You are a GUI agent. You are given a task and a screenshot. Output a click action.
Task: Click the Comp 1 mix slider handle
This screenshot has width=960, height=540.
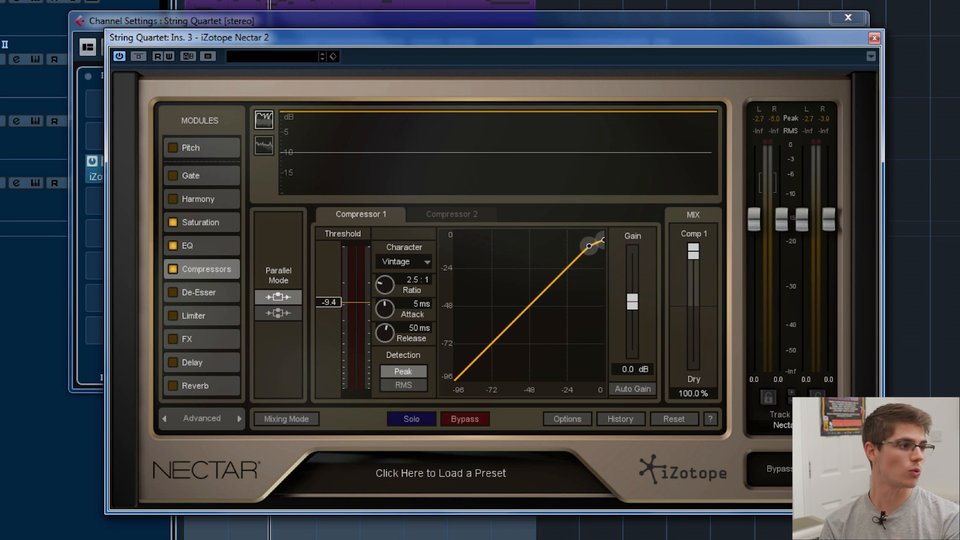click(693, 251)
